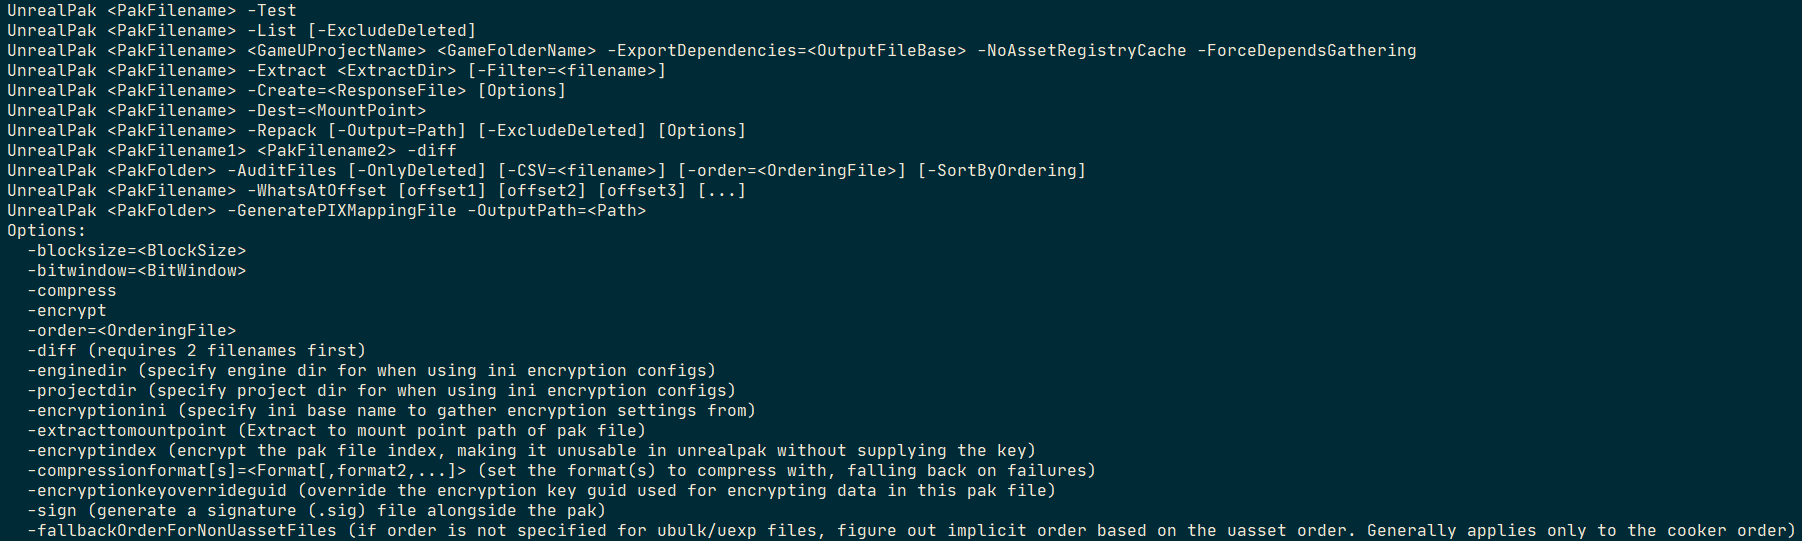
Task: Click the Options: heading line
Action: tap(46, 231)
